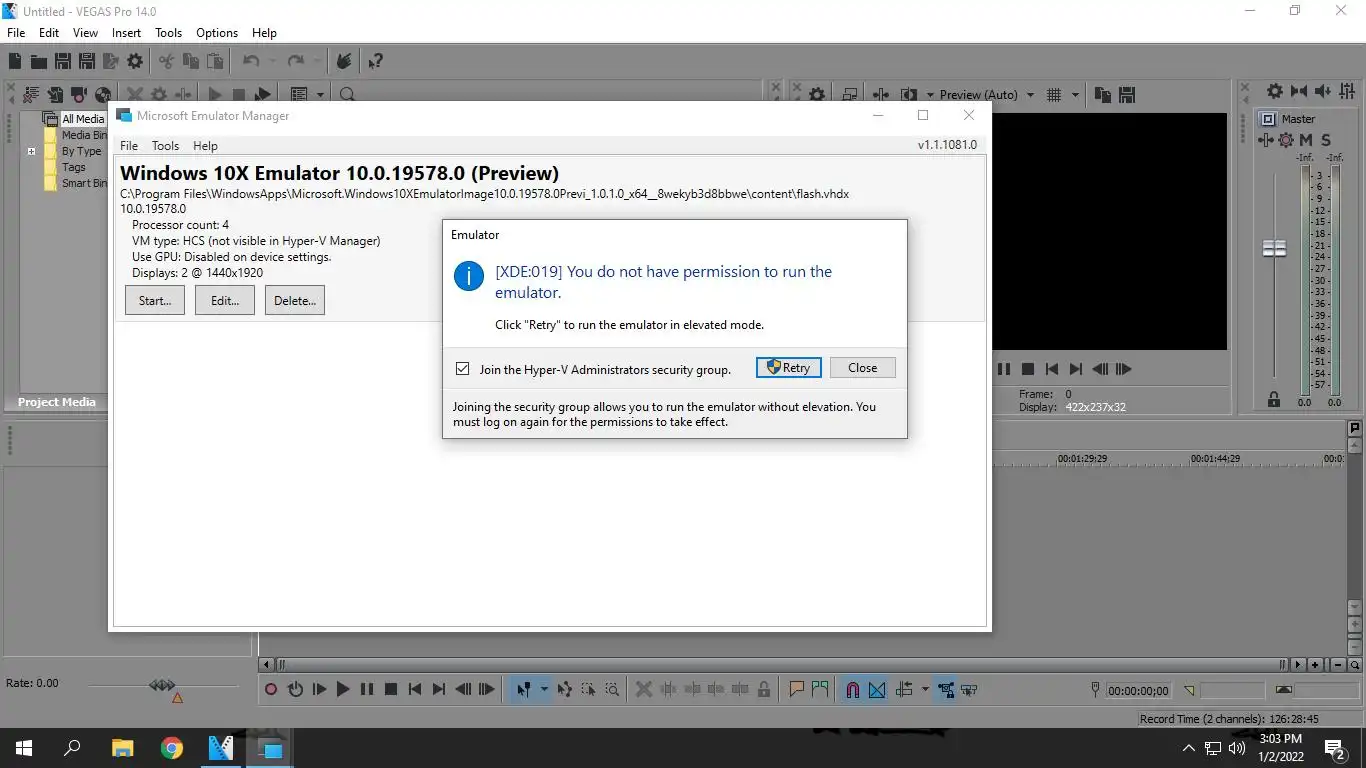The height and width of the screenshot is (768, 1366).
Task: Toggle Enable Snapping magnet icon
Action: [x=853, y=689]
